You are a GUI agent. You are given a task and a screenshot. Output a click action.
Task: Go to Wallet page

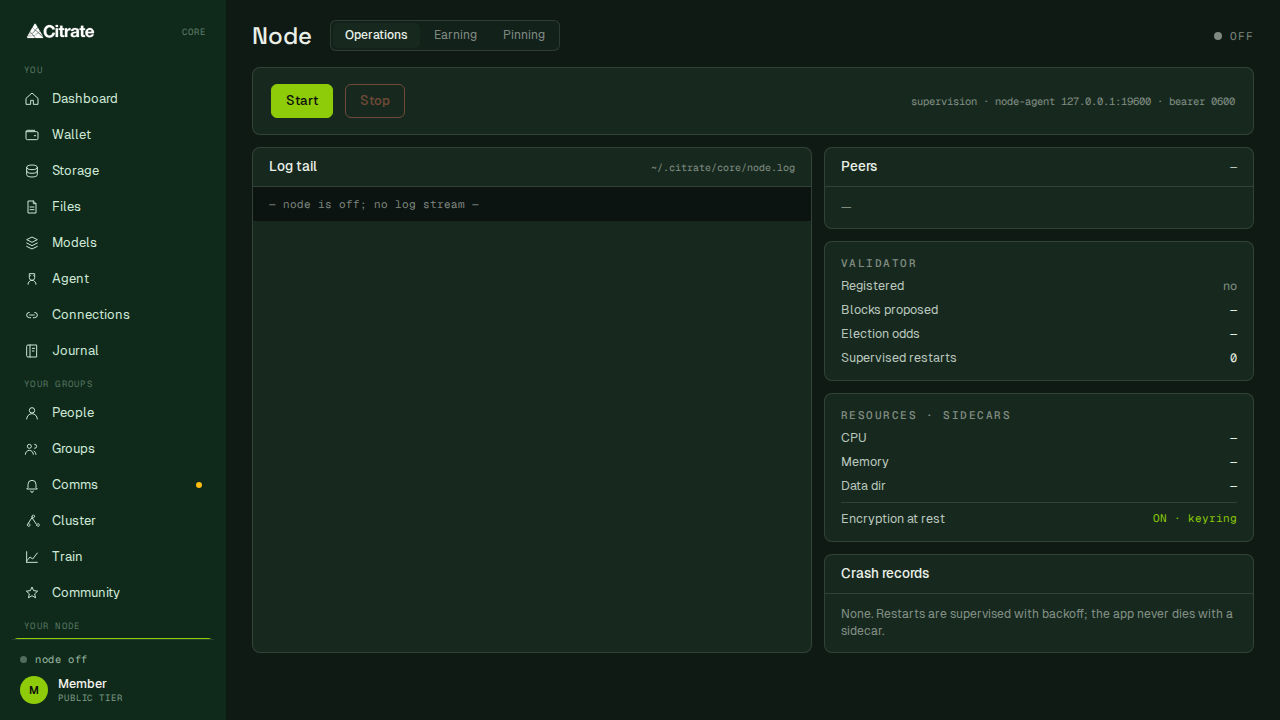(113, 135)
